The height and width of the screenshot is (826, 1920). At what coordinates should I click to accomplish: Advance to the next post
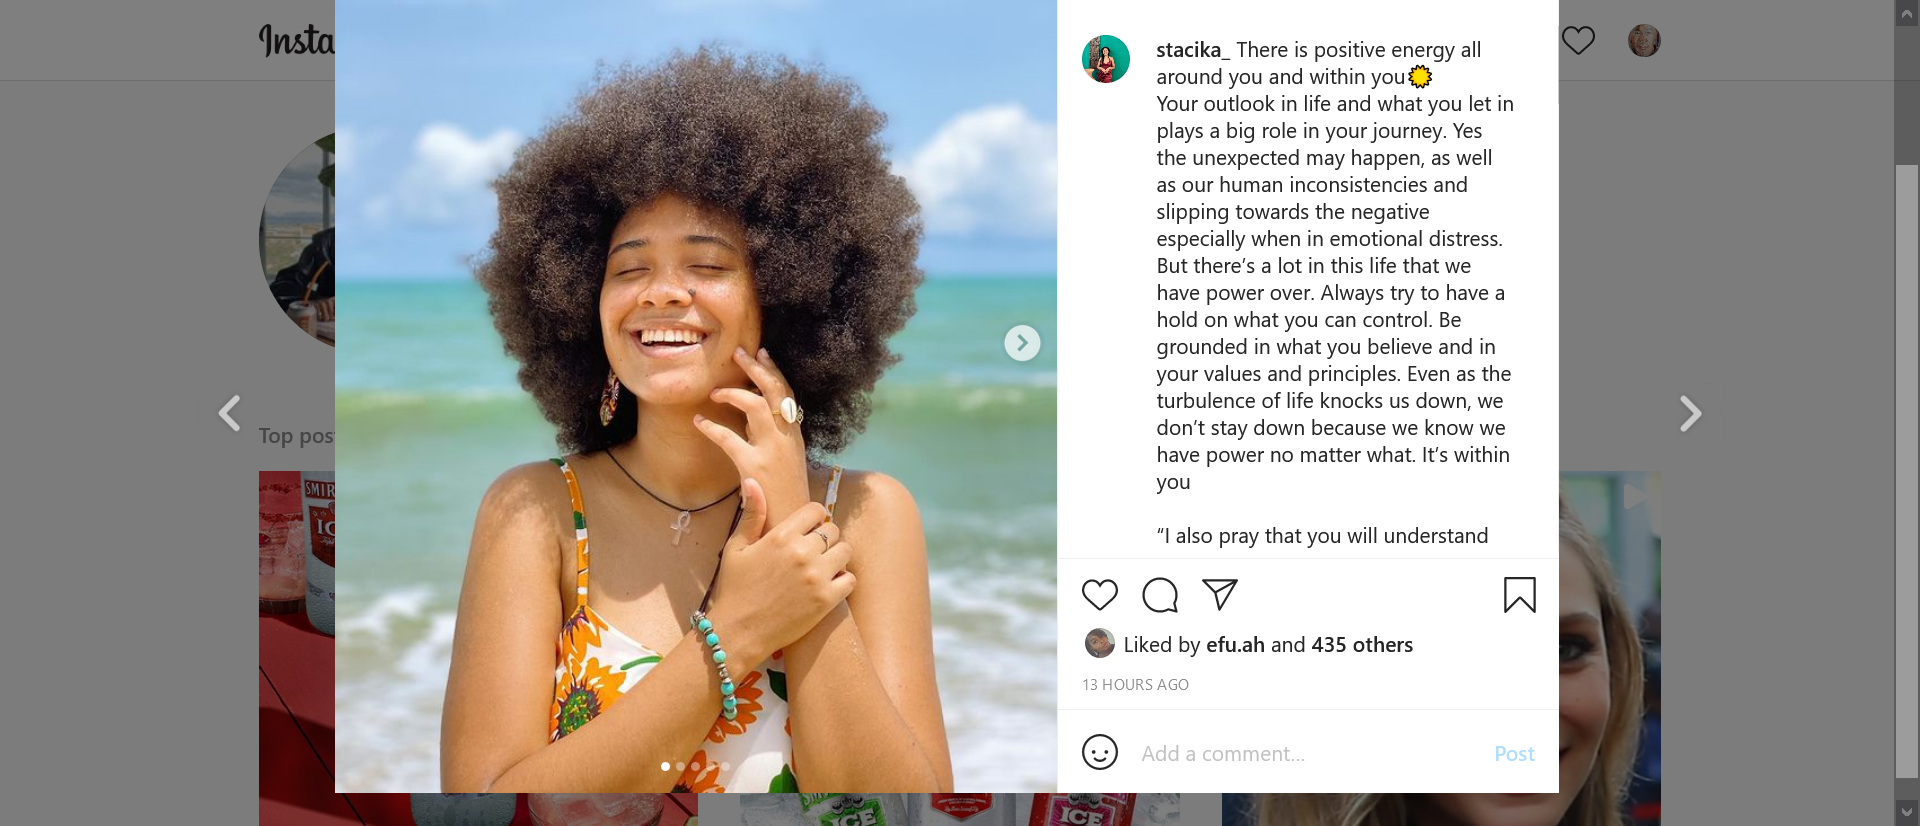[1690, 413]
